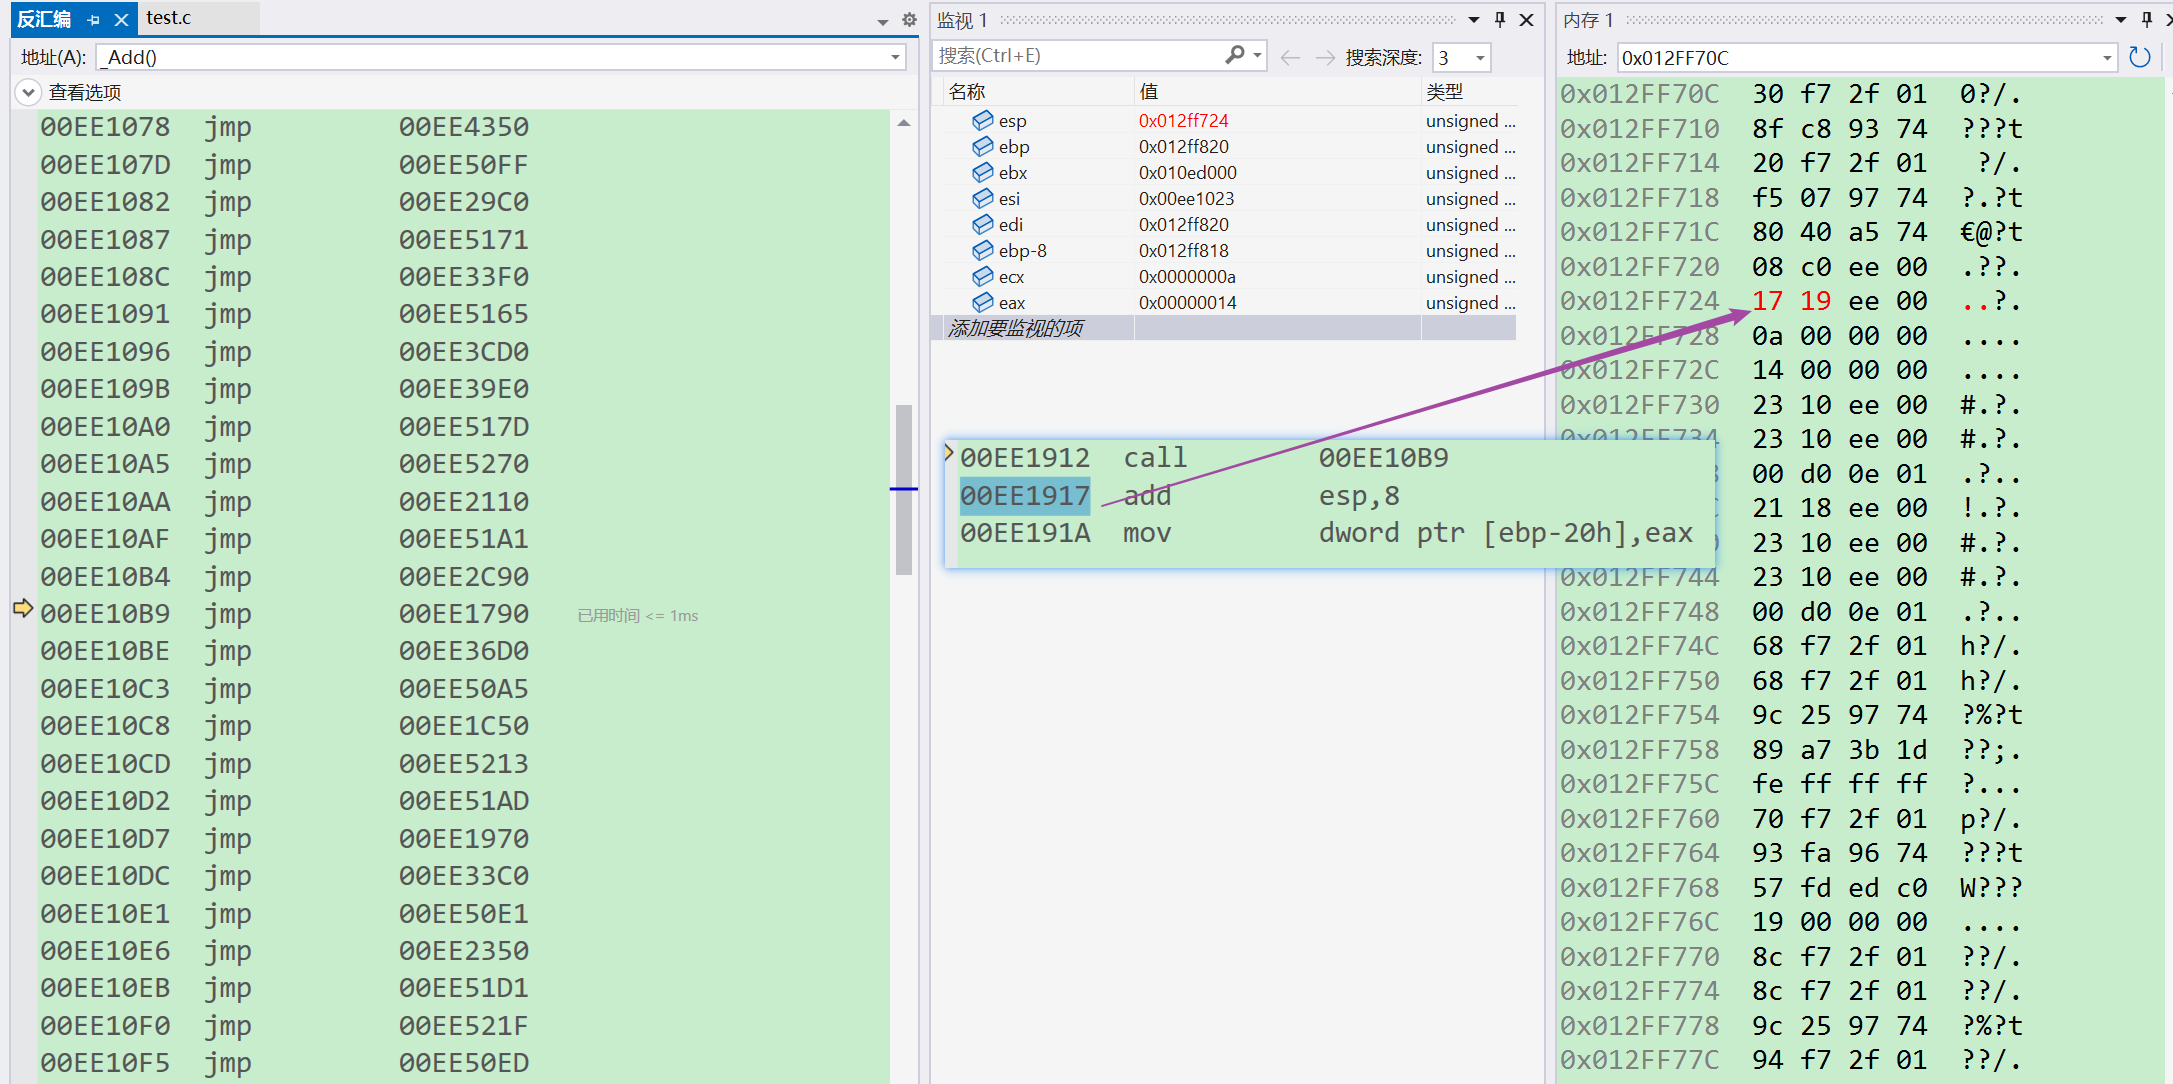Refresh the Memory 1 view
2173x1084 pixels.
2140,57
